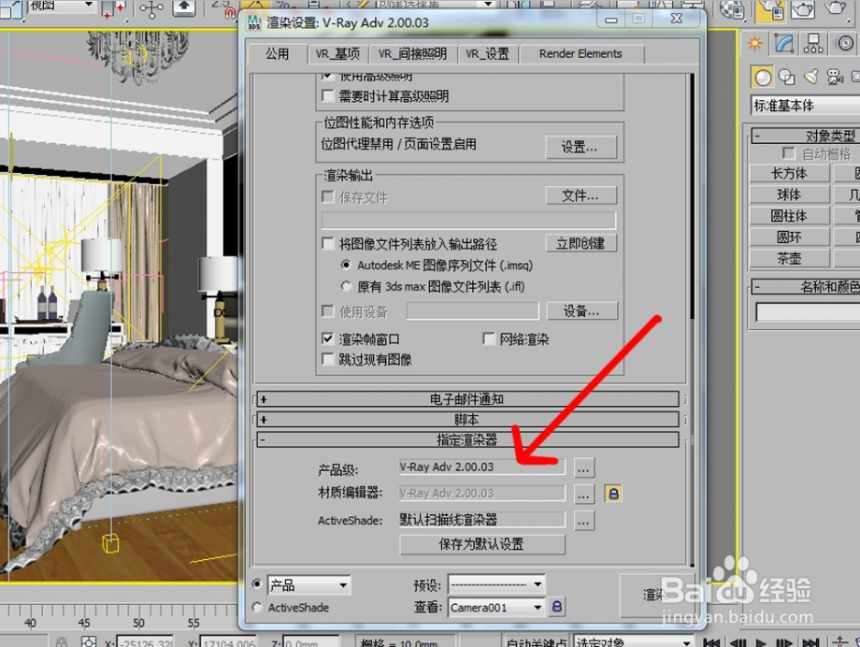
Task: Select 原有 3ds max 图像文件列表 (.ifl) option
Action: pos(346,286)
